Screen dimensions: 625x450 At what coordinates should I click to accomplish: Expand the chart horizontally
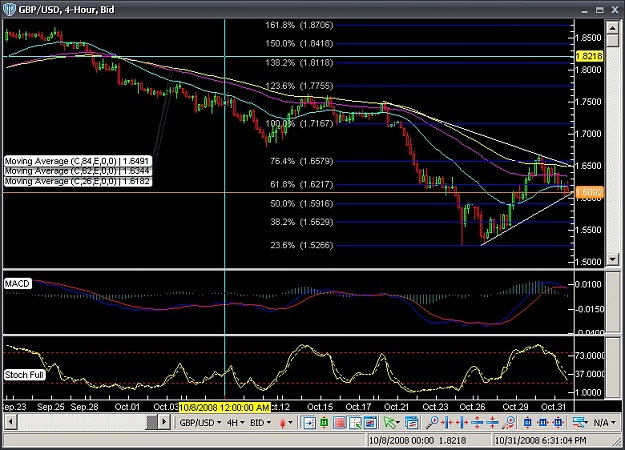point(462,422)
